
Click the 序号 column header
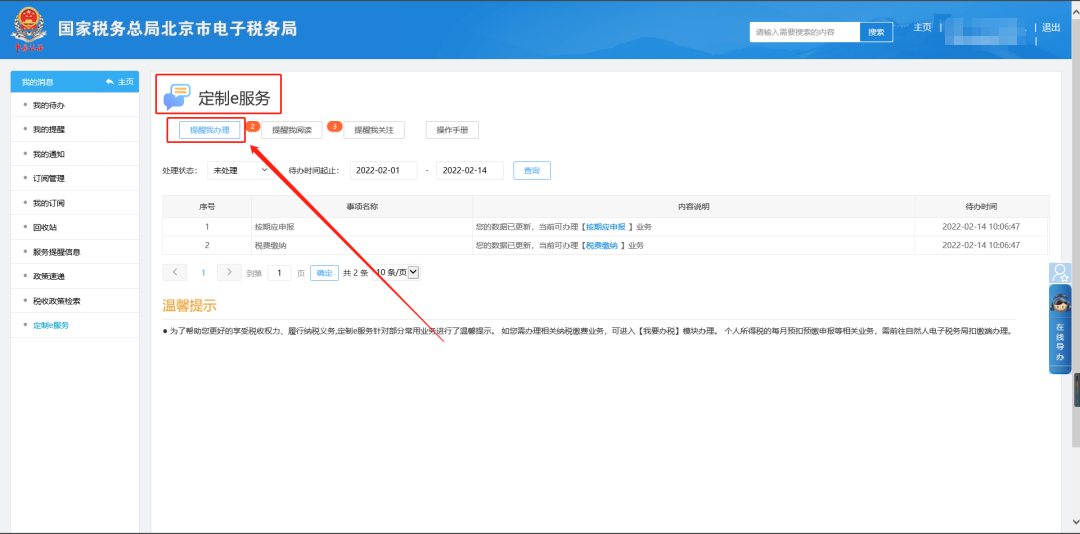coord(207,207)
